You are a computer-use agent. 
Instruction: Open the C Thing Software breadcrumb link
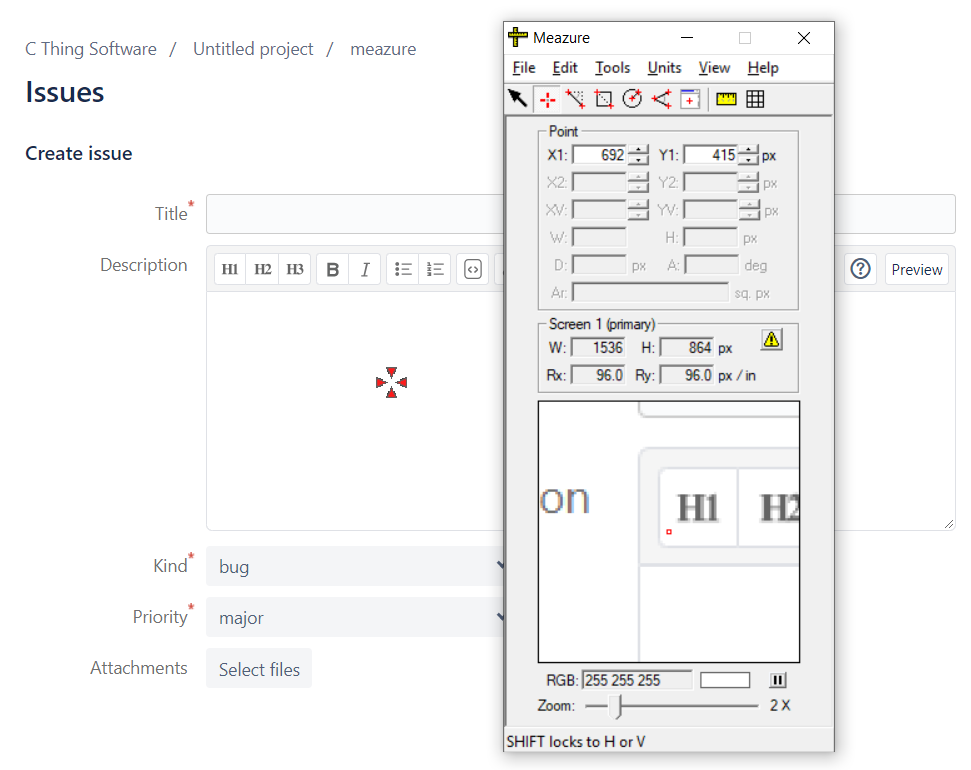pyautogui.click(x=91, y=49)
